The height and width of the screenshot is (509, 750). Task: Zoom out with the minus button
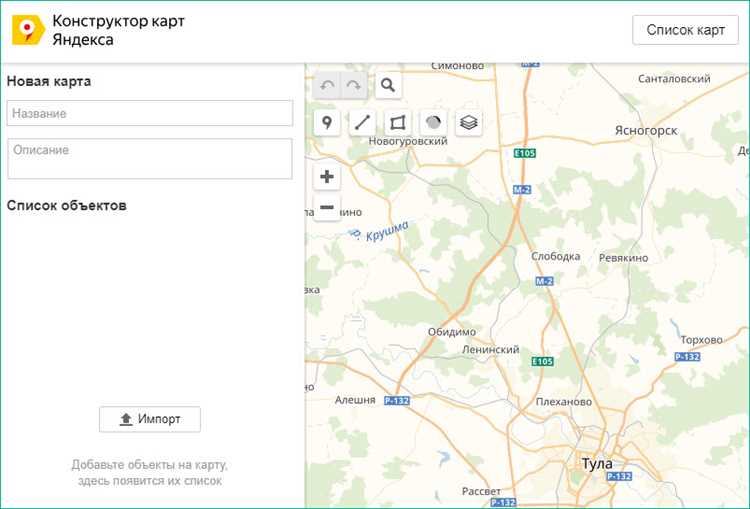(x=327, y=208)
